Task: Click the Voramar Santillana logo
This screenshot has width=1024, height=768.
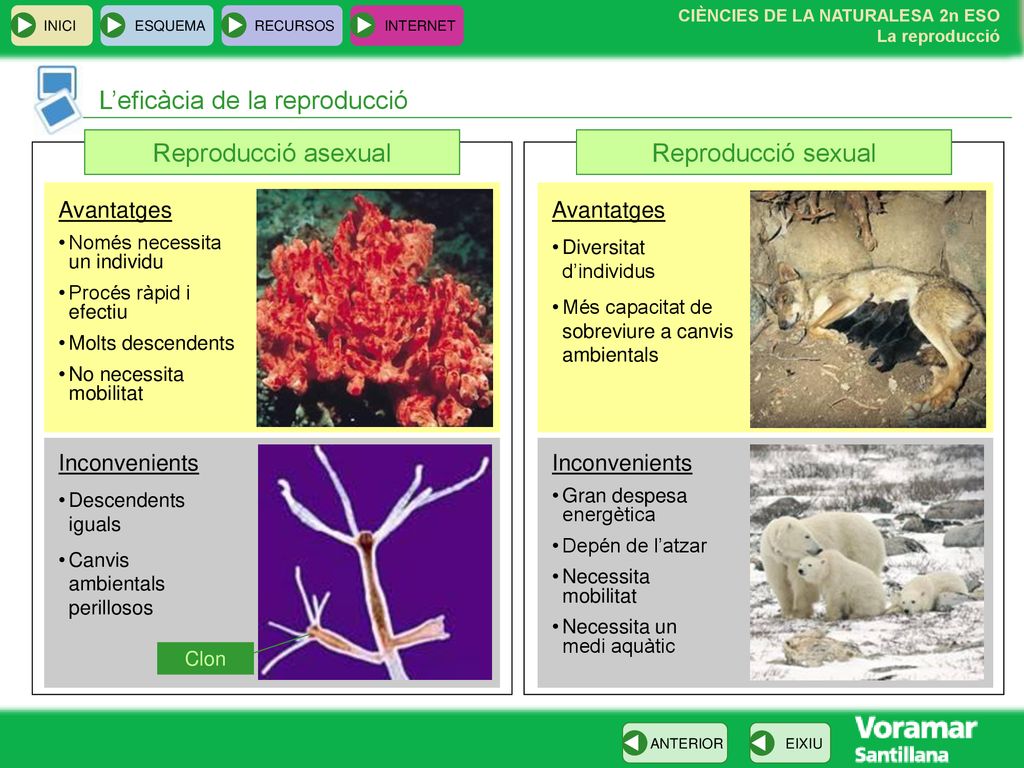Action: (x=916, y=739)
